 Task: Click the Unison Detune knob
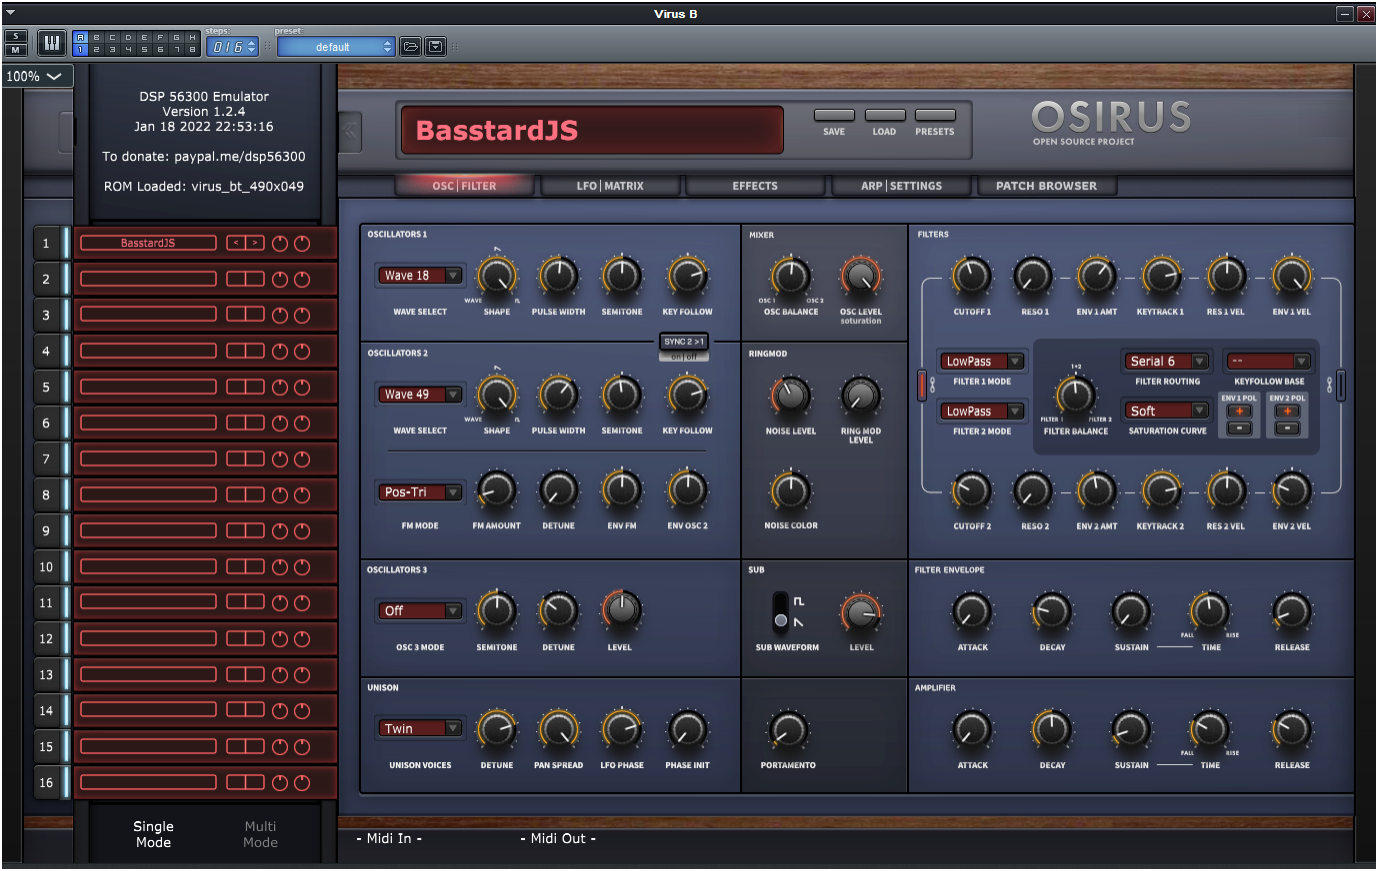click(496, 729)
